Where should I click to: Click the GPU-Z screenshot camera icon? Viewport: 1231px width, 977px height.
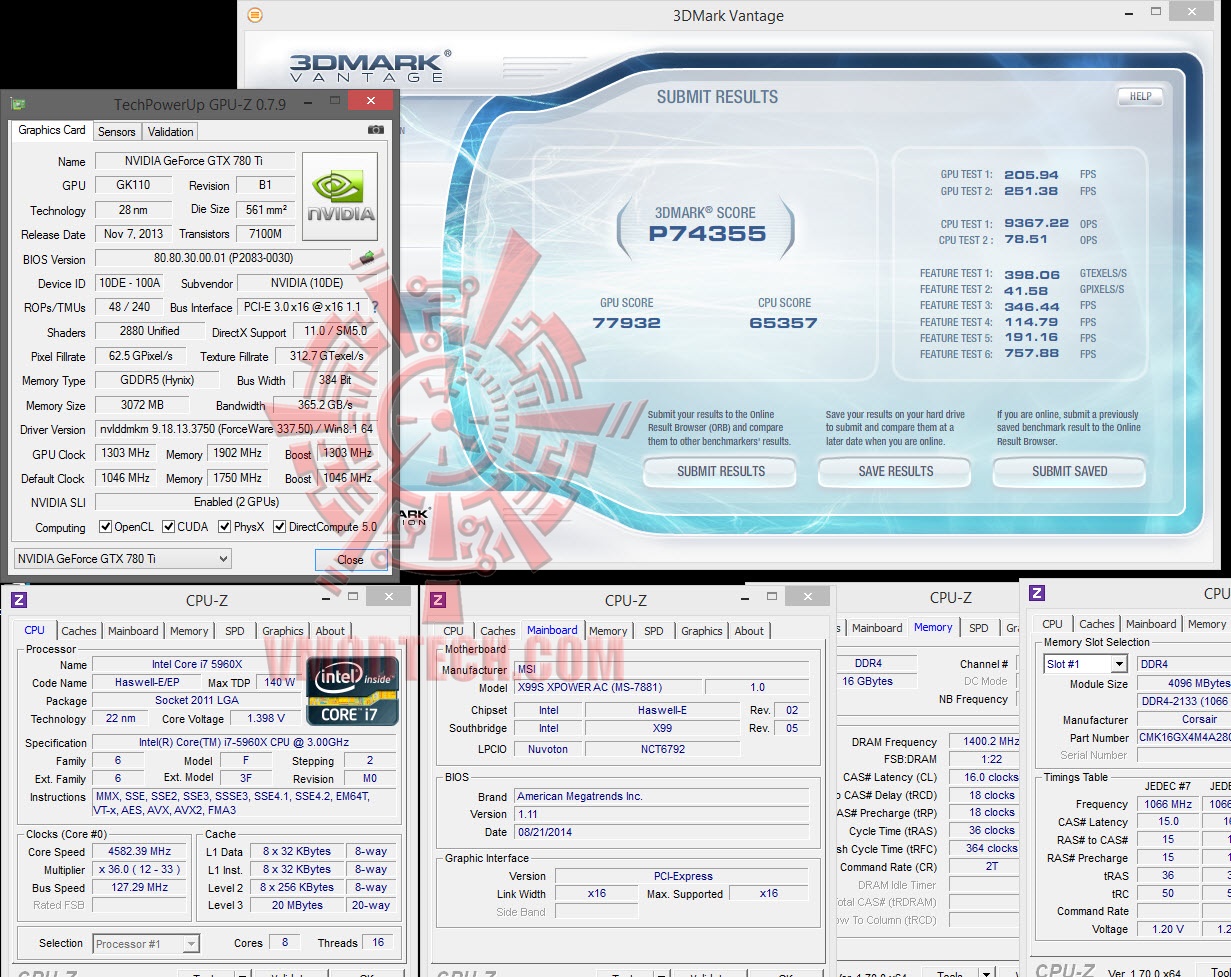coord(375,130)
